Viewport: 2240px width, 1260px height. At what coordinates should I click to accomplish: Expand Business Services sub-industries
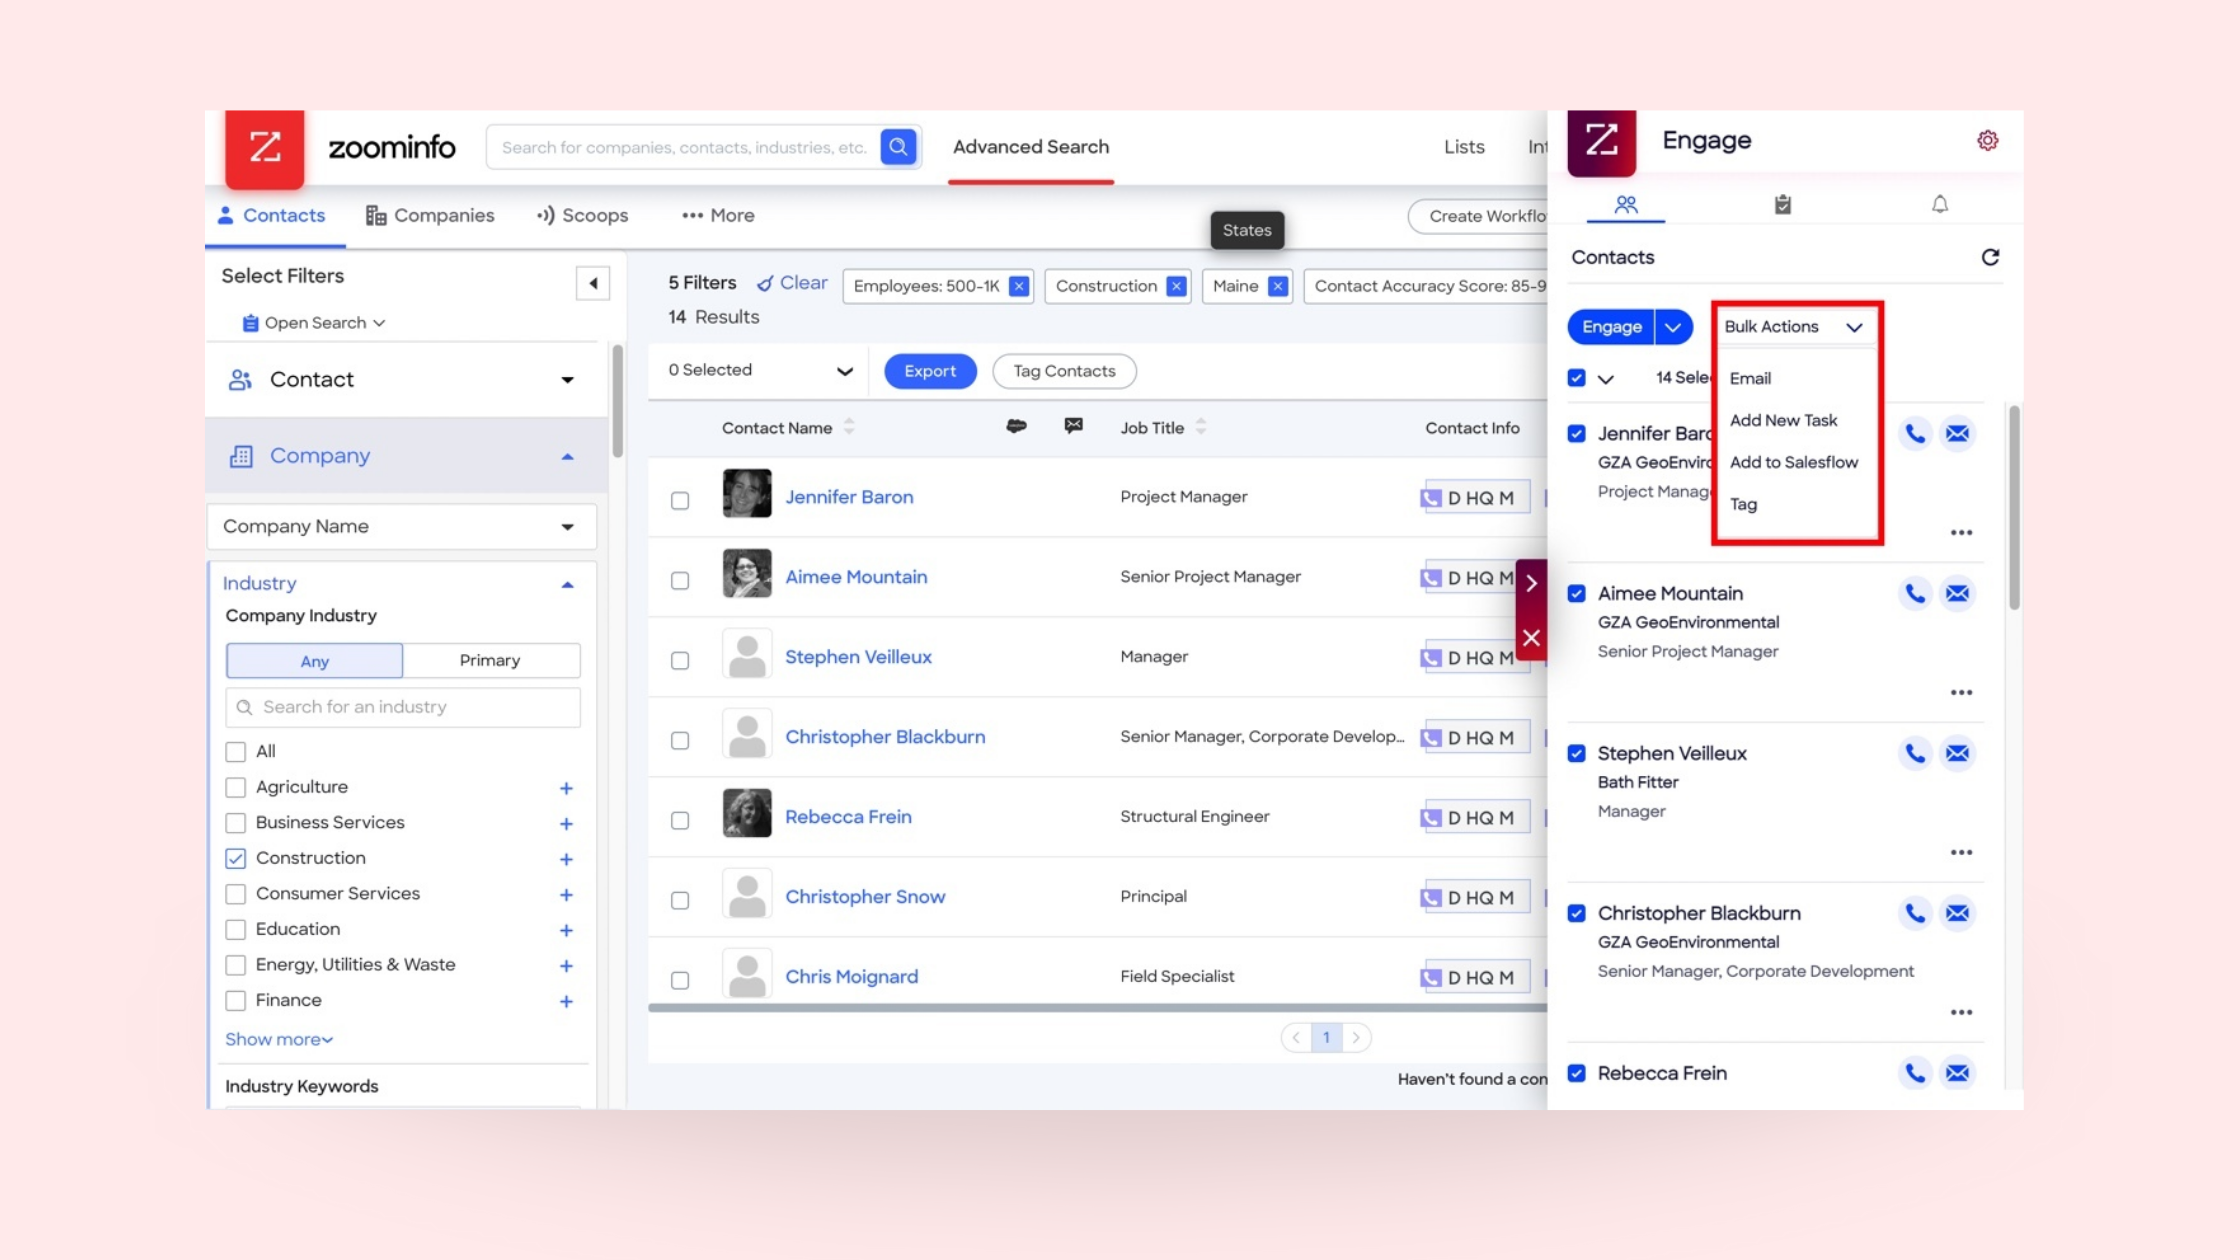566,824
